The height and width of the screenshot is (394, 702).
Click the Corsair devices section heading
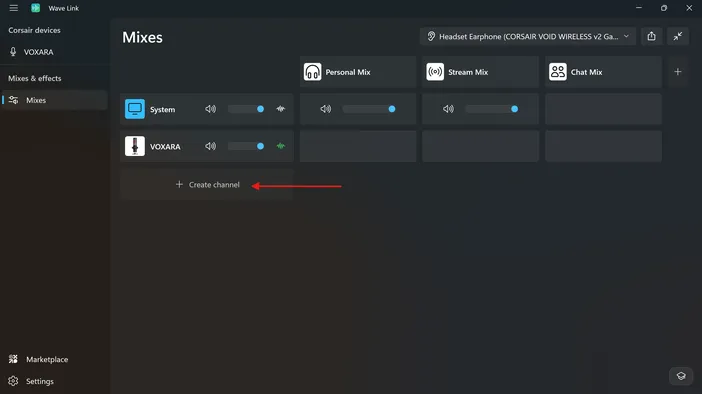[x=34, y=30]
